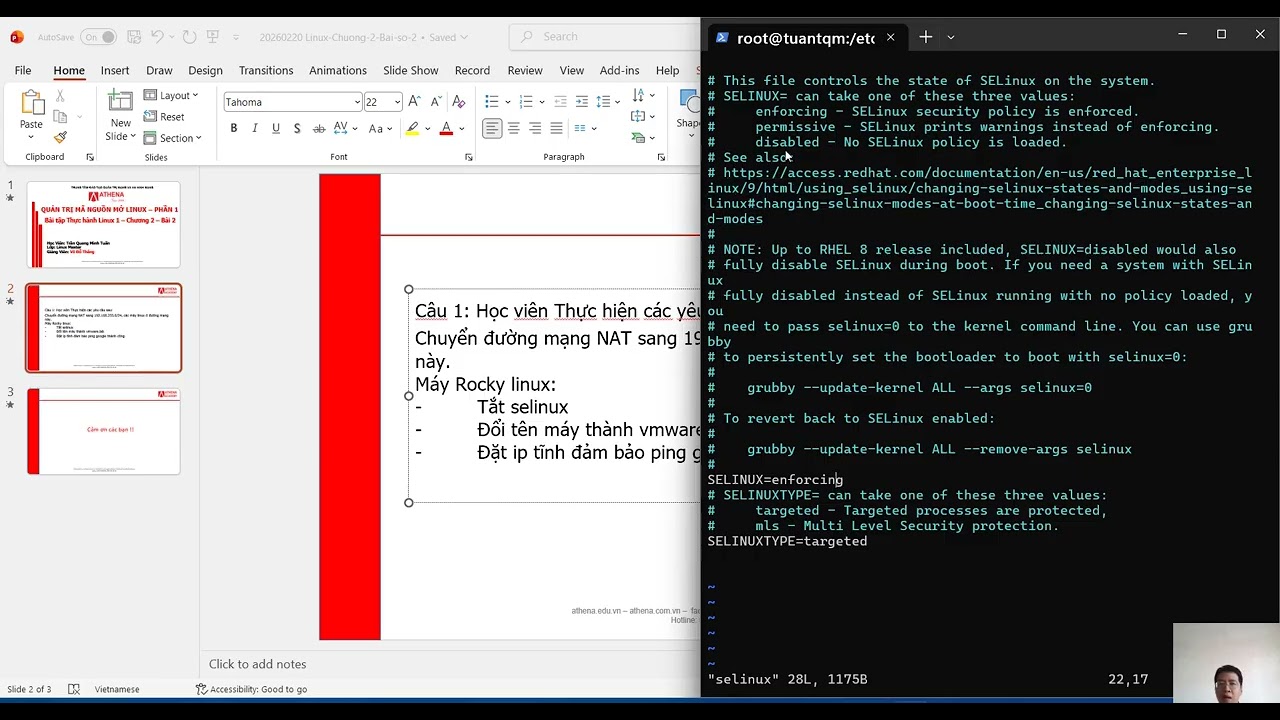Open font color dropdown arrow
This screenshot has height=720, width=1280.
click(x=460, y=128)
